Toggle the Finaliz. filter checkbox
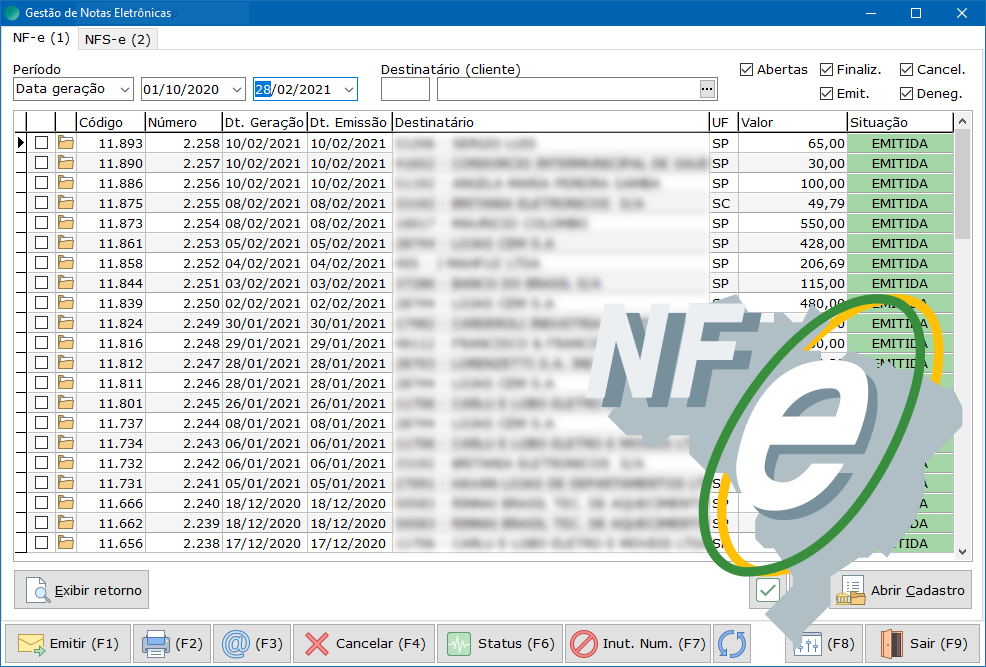Image resolution: width=986 pixels, height=667 pixels. 827,70
